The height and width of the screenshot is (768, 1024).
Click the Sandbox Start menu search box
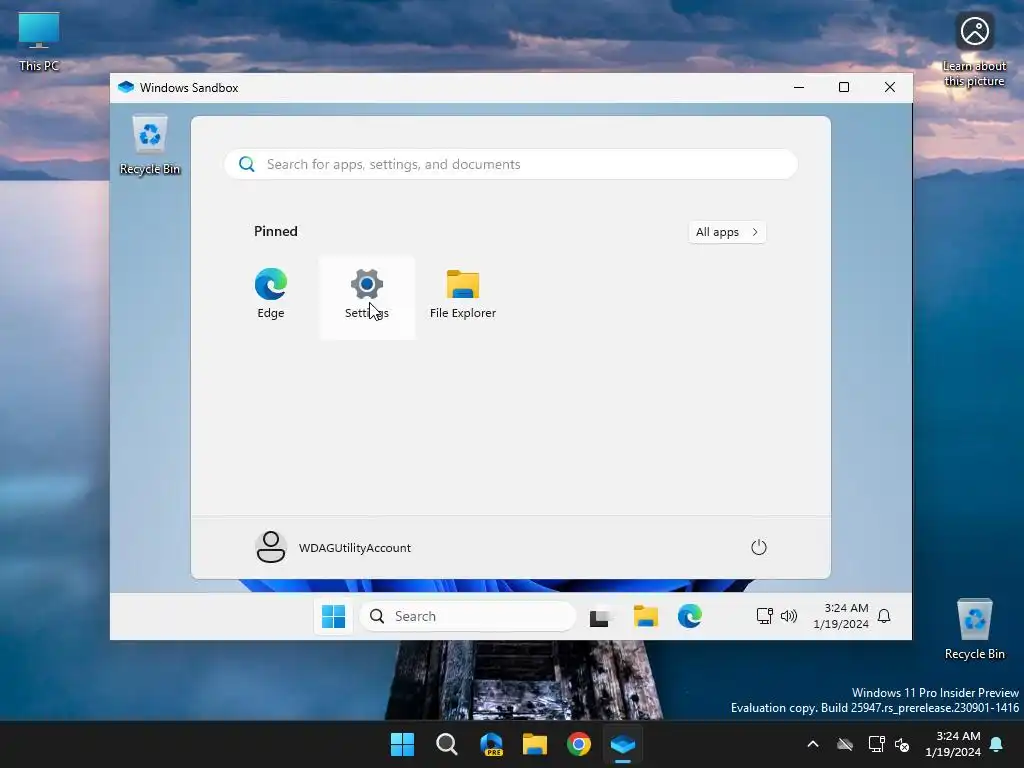pyautogui.click(x=511, y=164)
